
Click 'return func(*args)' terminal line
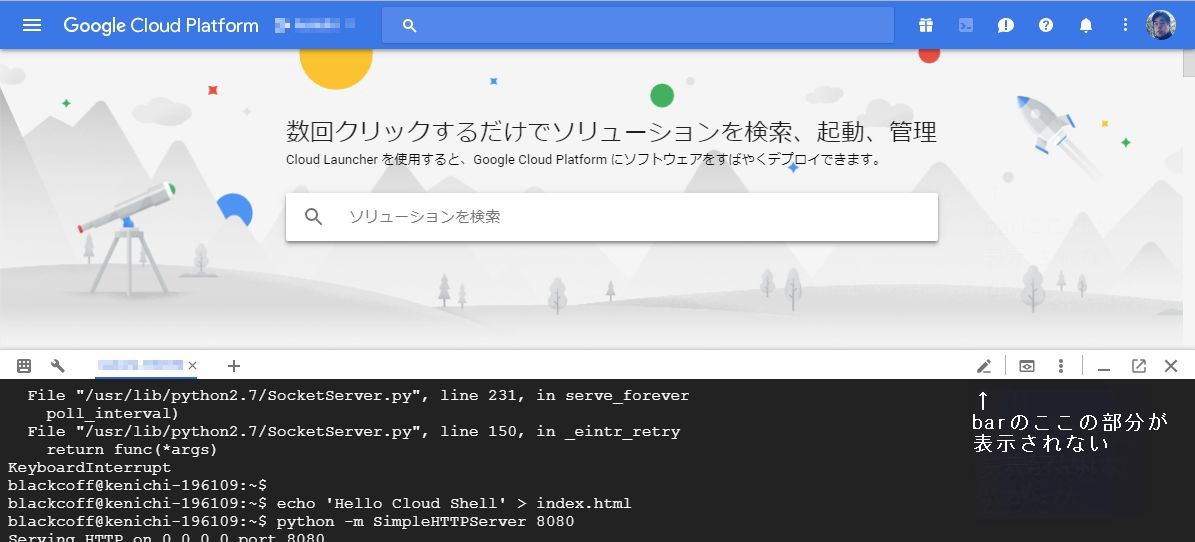coord(132,450)
